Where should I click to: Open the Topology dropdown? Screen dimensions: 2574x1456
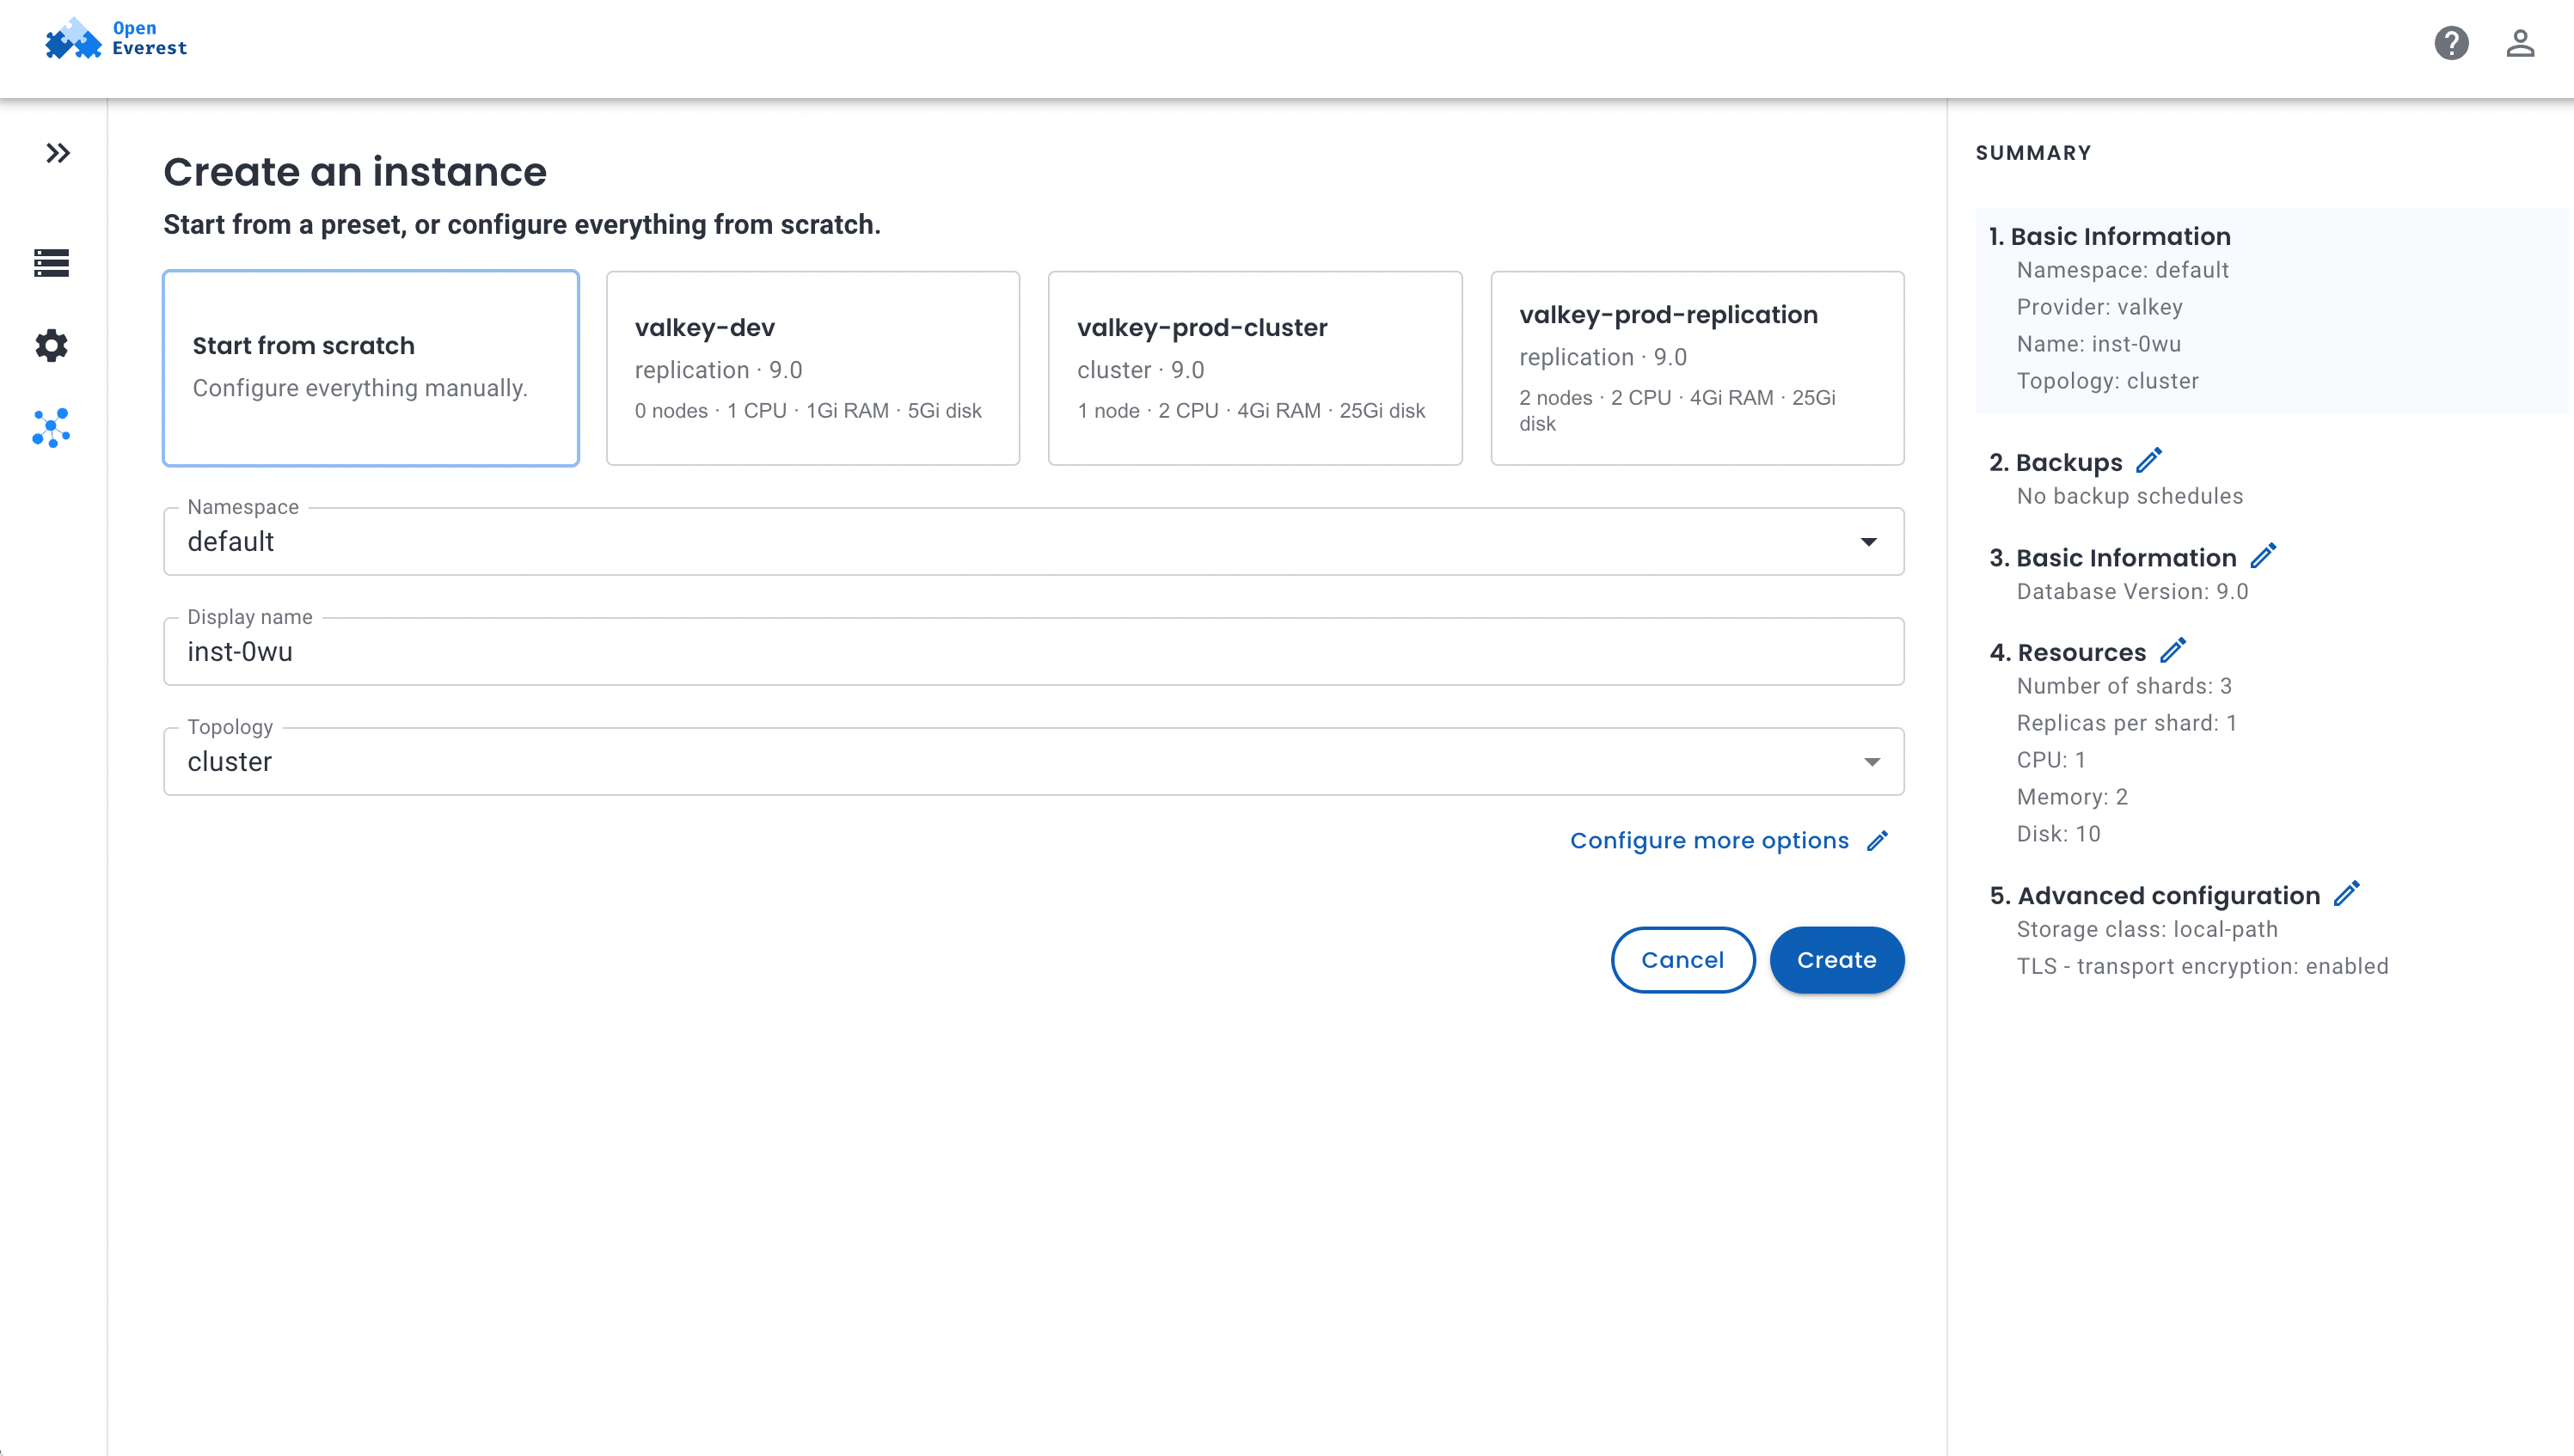click(x=1034, y=761)
